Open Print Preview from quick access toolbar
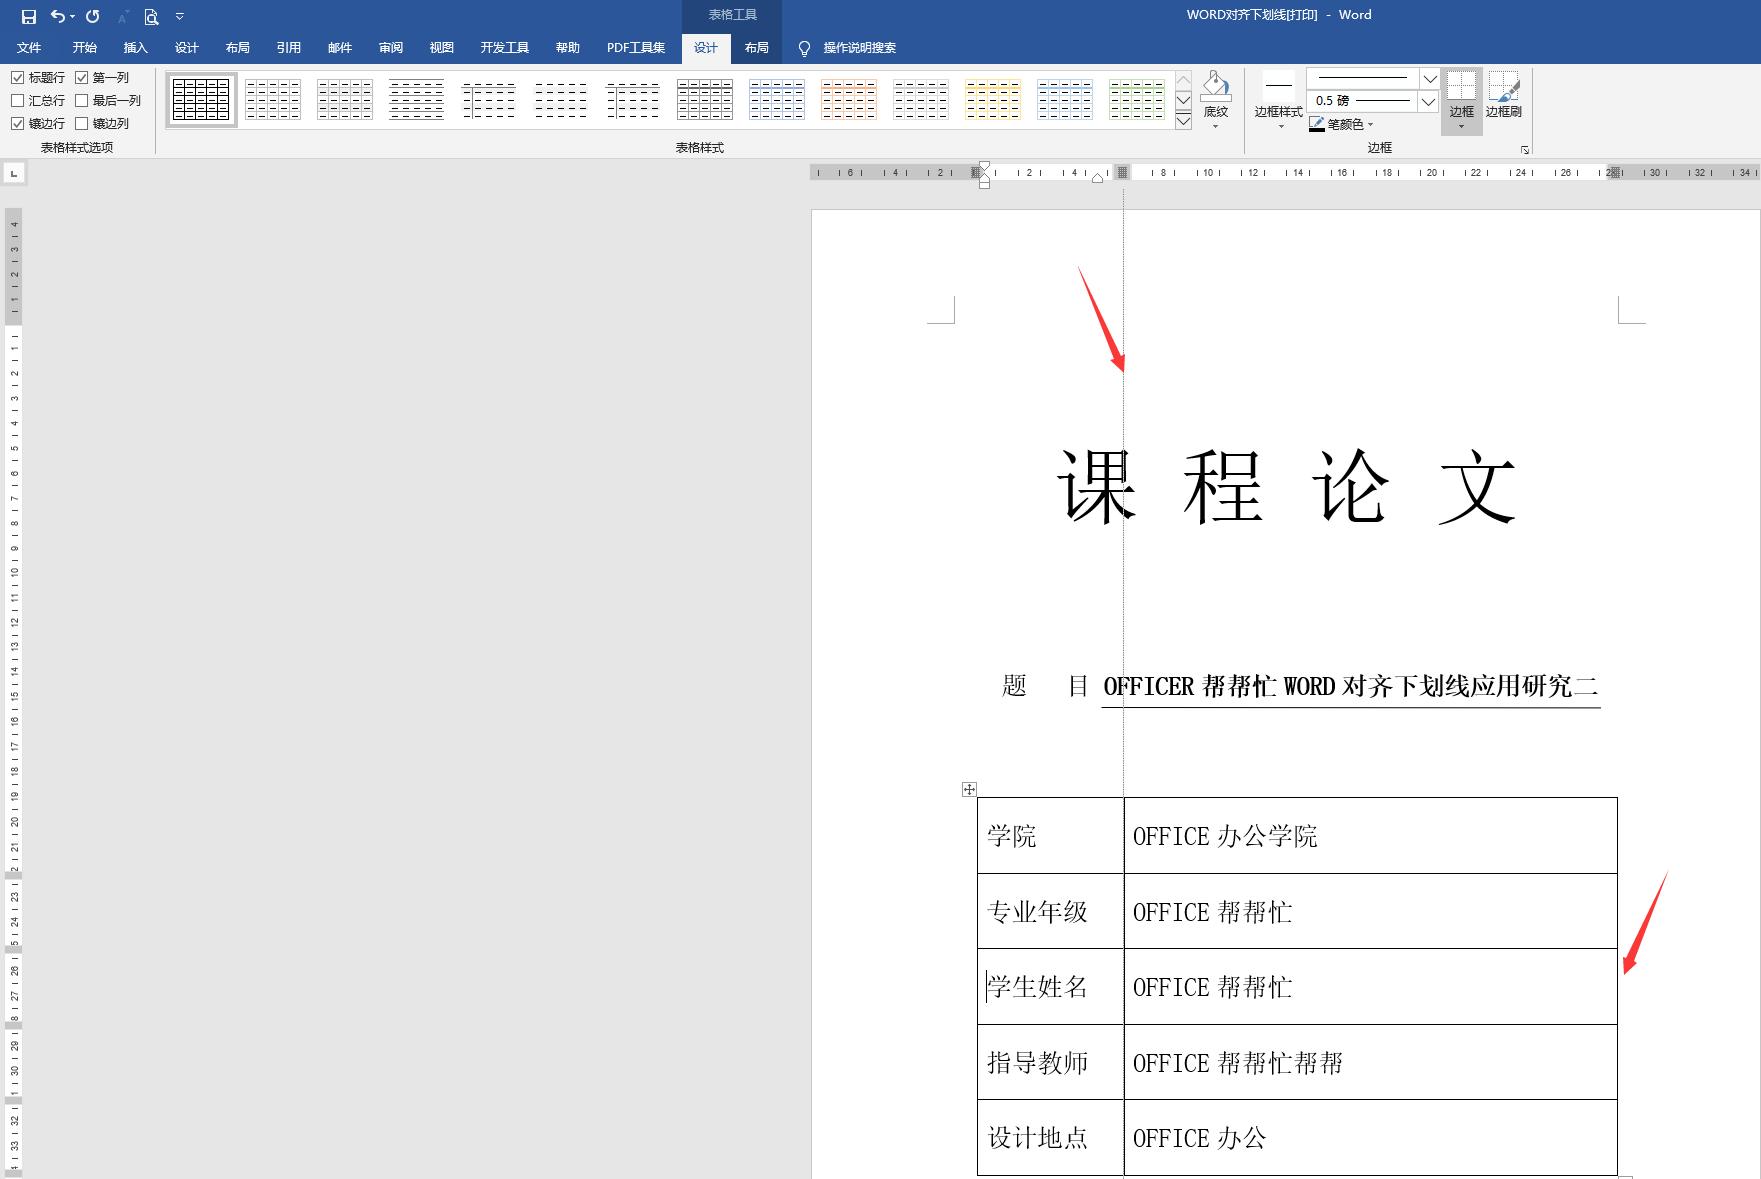 [151, 16]
